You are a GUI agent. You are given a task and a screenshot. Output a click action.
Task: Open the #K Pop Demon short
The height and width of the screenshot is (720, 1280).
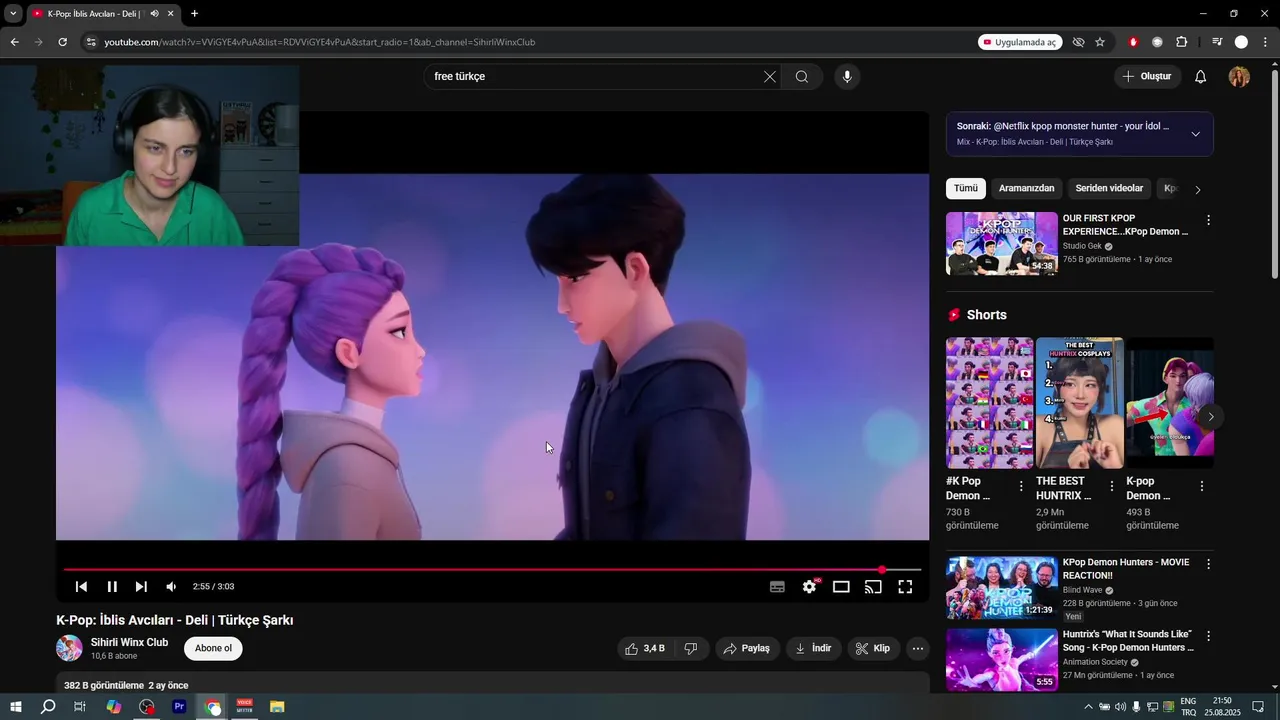tap(990, 402)
